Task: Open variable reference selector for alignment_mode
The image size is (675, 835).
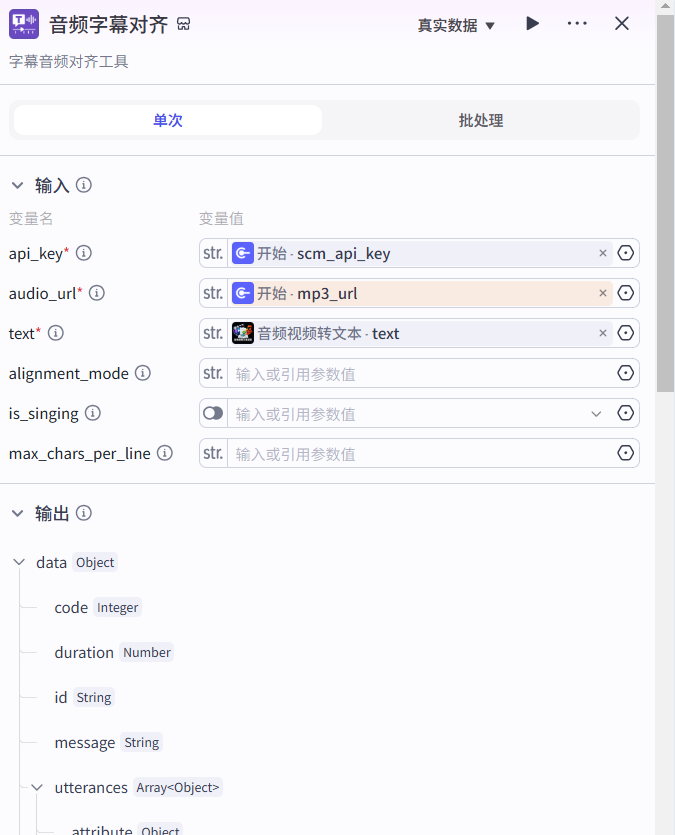Action: (x=626, y=373)
